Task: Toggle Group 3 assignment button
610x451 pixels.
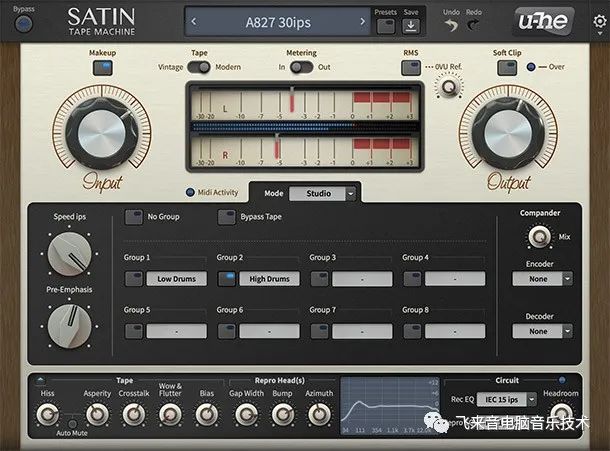Action: [319, 279]
